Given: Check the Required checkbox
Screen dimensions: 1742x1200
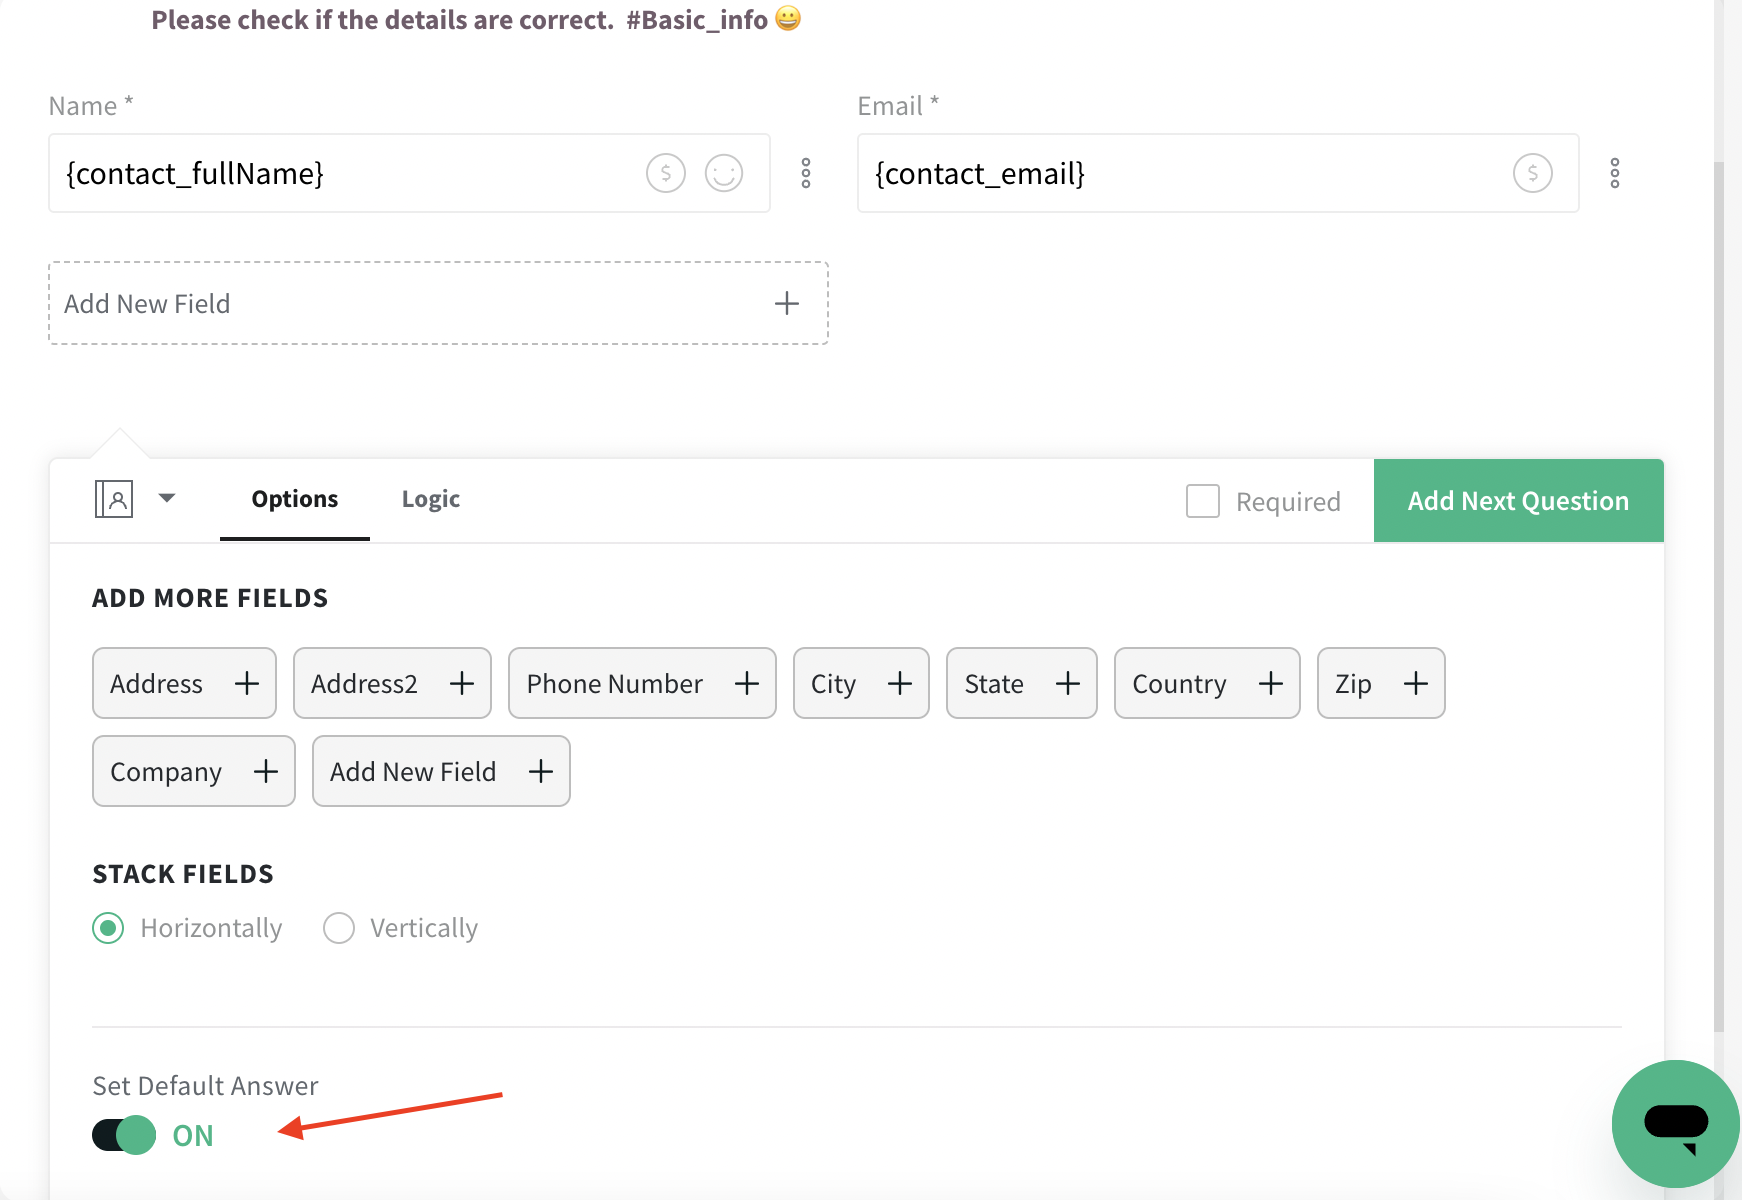Looking at the screenshot, I should click(1203, 501).
